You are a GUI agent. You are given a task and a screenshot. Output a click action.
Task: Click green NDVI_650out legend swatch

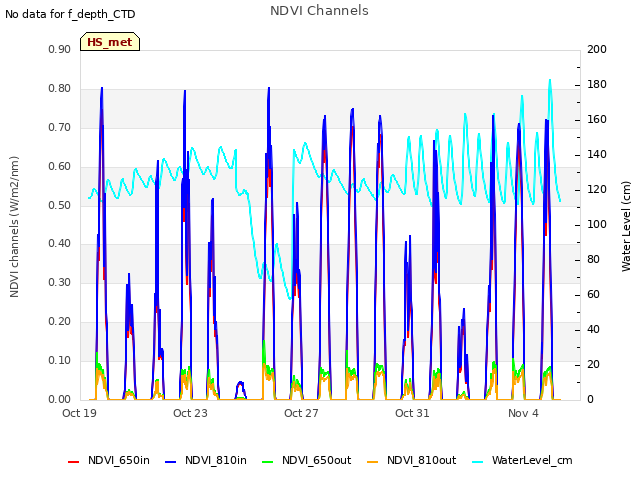(268, 462)
